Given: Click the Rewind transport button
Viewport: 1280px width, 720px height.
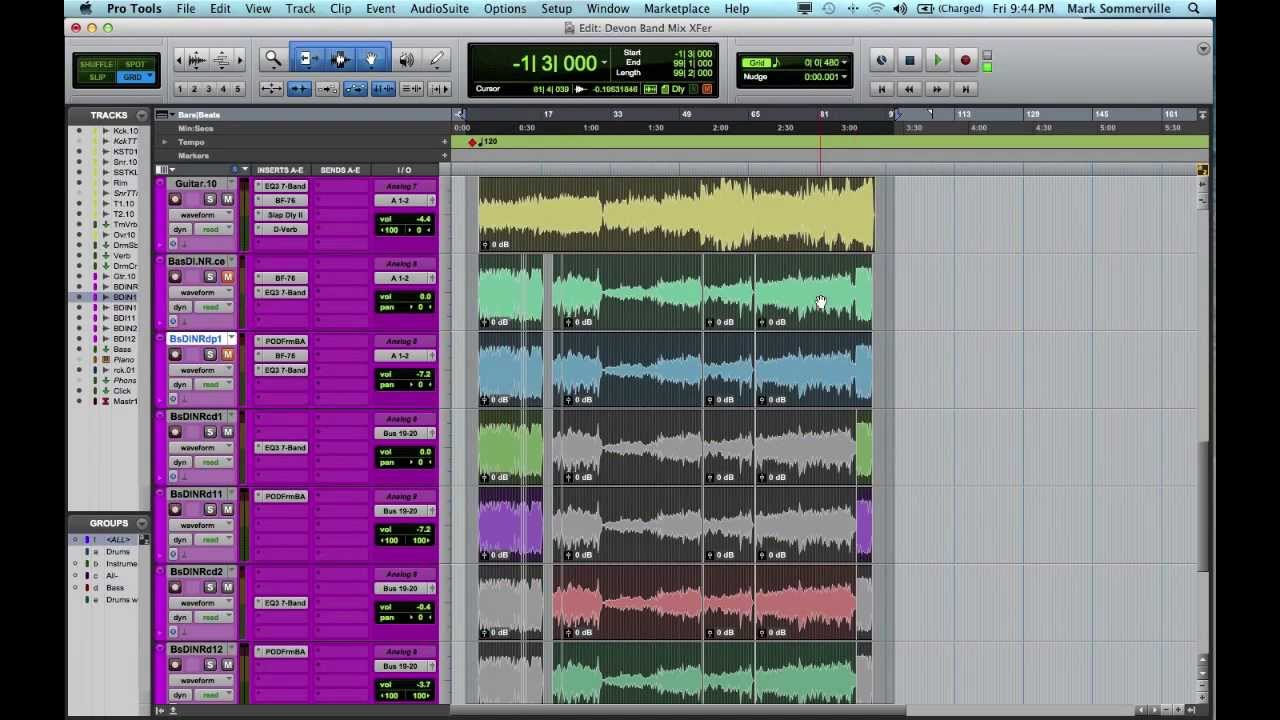Looking at the screenshot, I should click(909, 89).
